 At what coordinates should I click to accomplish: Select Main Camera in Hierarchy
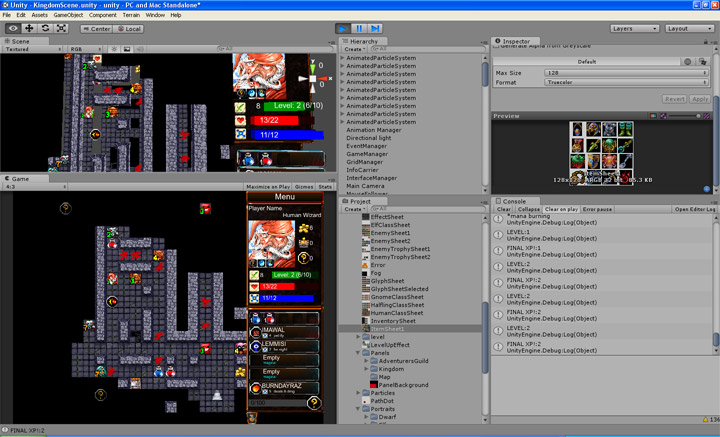(365, 186)
